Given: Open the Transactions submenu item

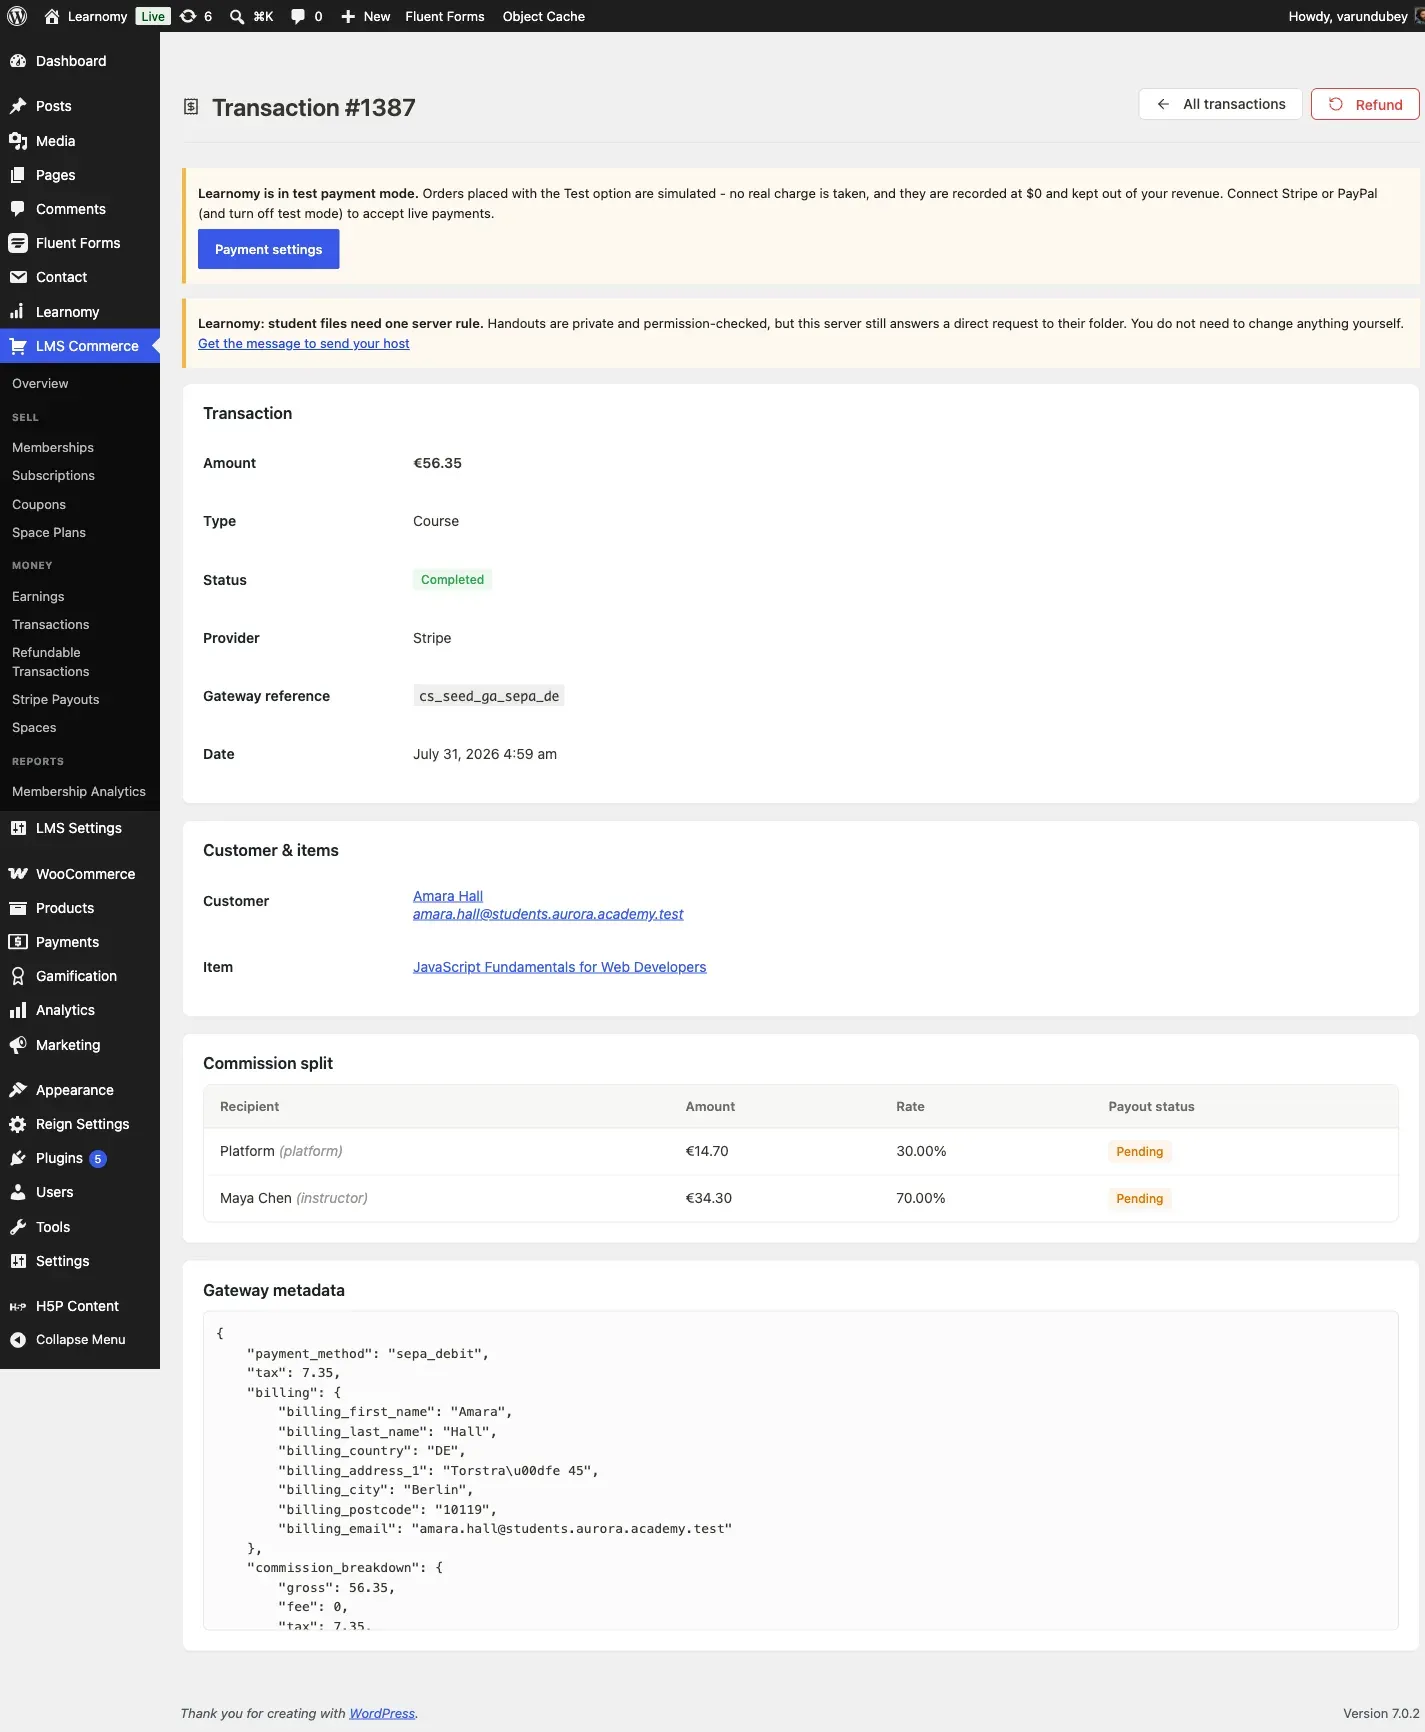Looking at the screenshot, I should click(51, 625).
